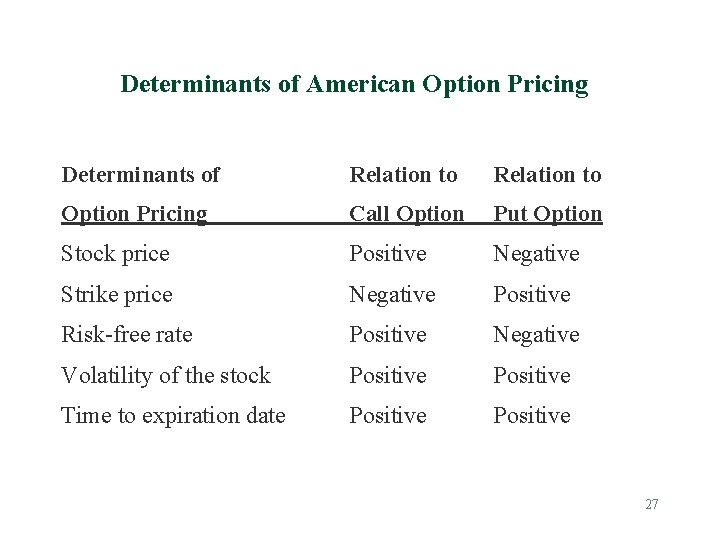Select Positive put value for Strike price

(532, 294)
